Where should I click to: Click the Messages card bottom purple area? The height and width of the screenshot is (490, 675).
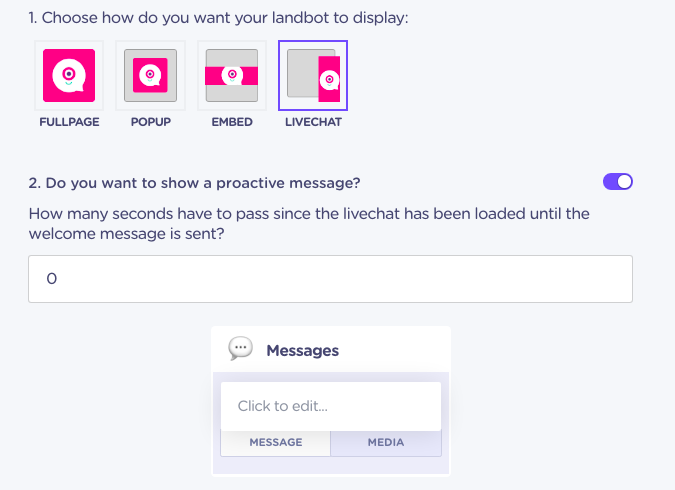331,465
